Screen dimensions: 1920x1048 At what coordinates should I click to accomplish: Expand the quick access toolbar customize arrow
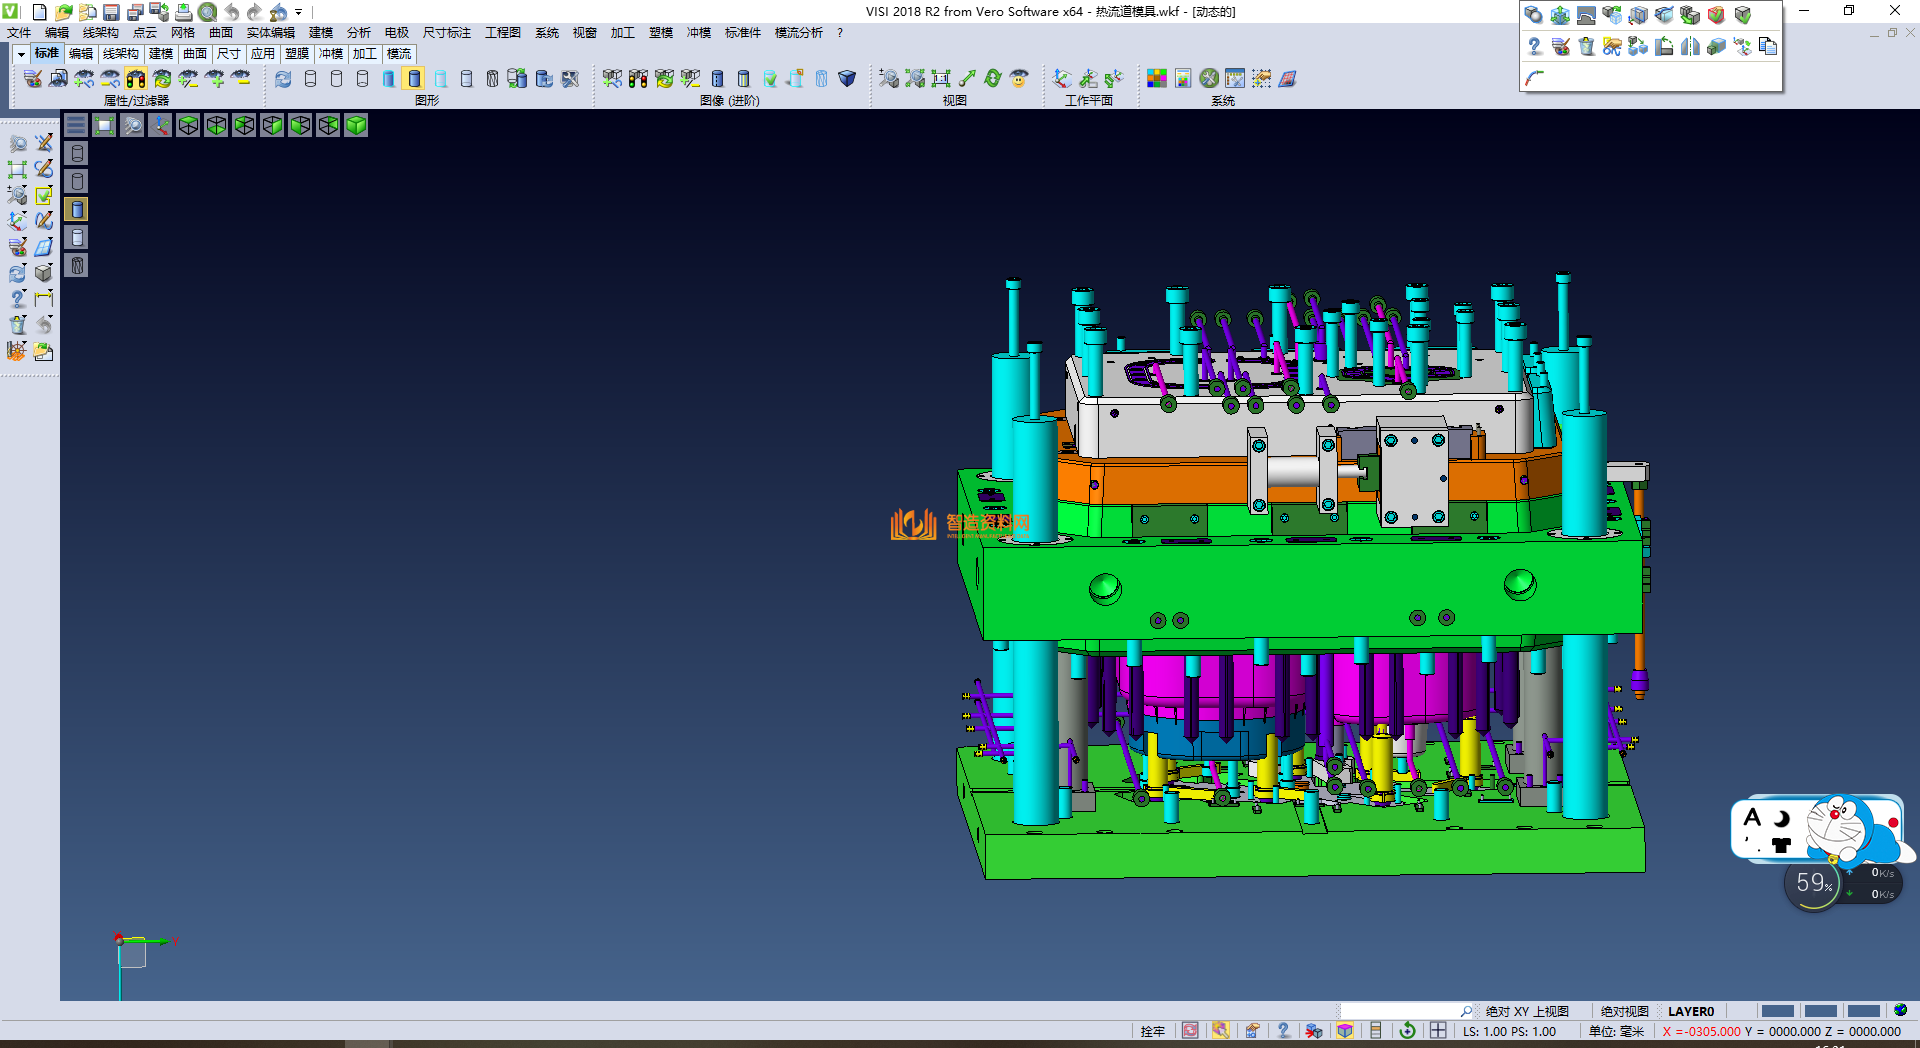point(298,13)
